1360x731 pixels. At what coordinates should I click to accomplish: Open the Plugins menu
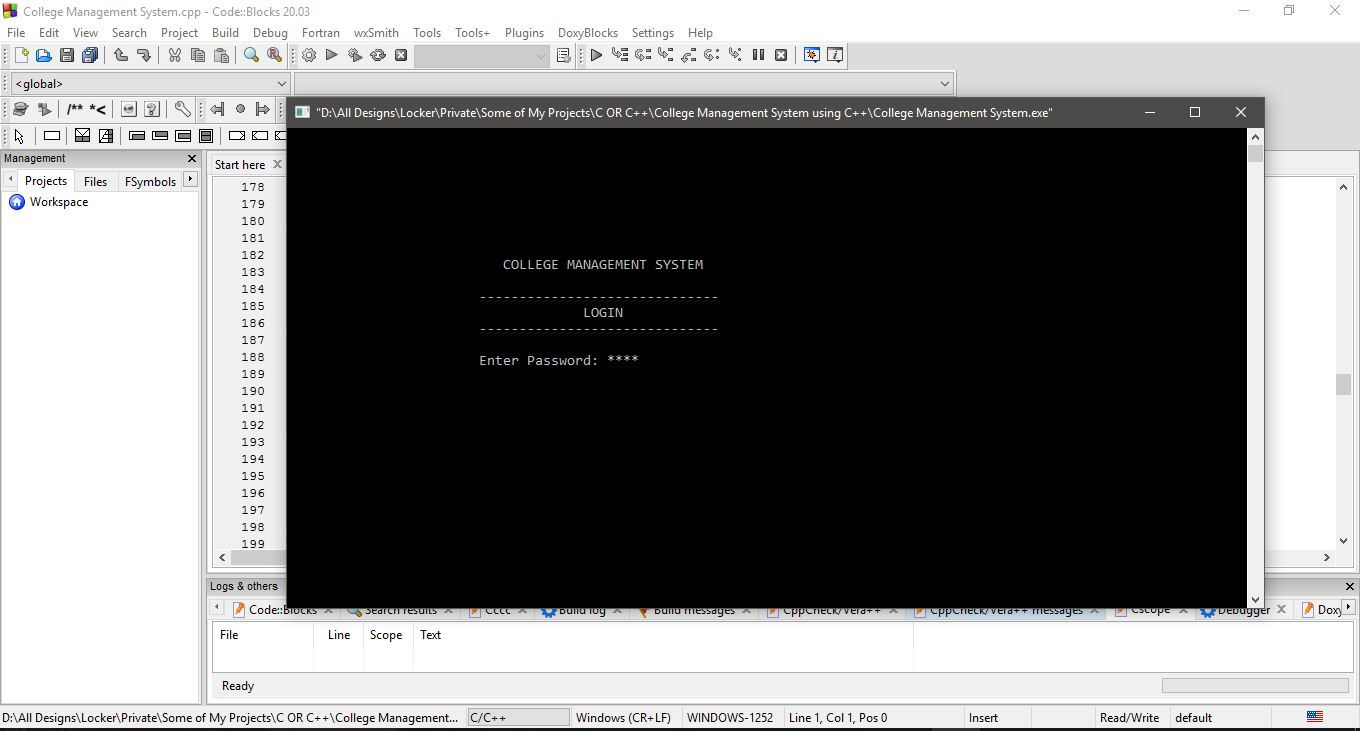[524, 33]
